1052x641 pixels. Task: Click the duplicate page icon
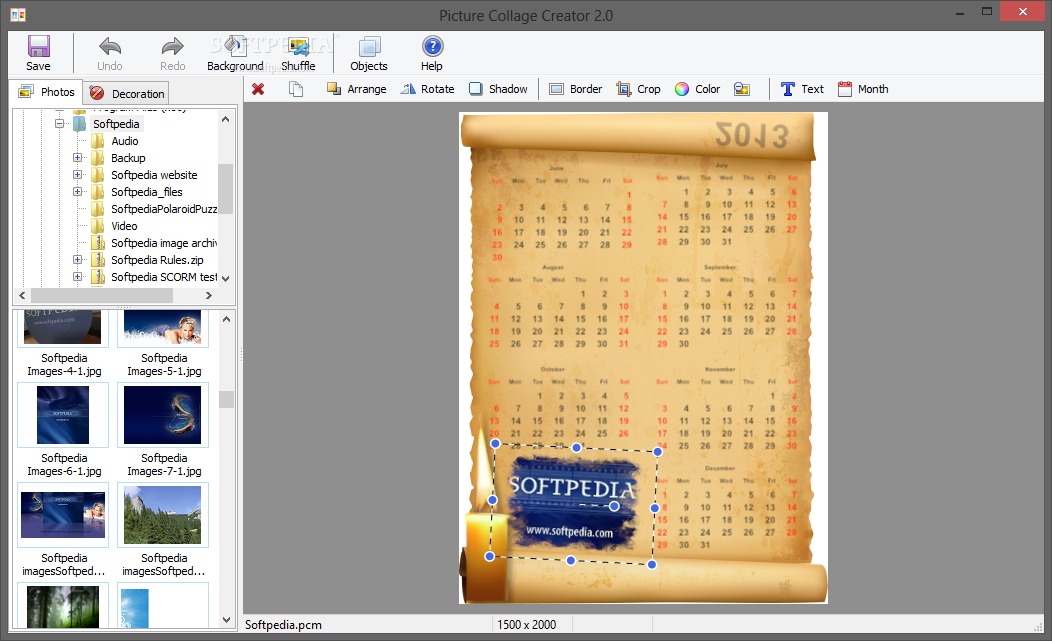(296, 89)
